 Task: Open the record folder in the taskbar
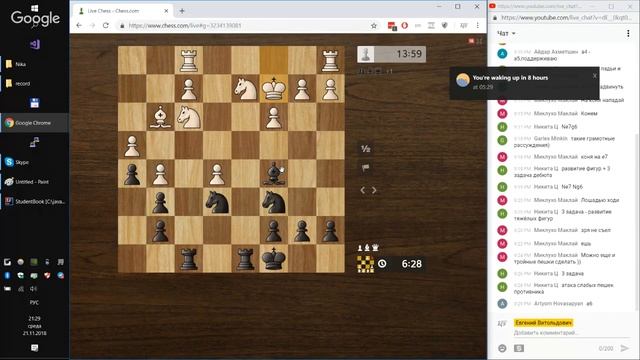pos(35,84)
